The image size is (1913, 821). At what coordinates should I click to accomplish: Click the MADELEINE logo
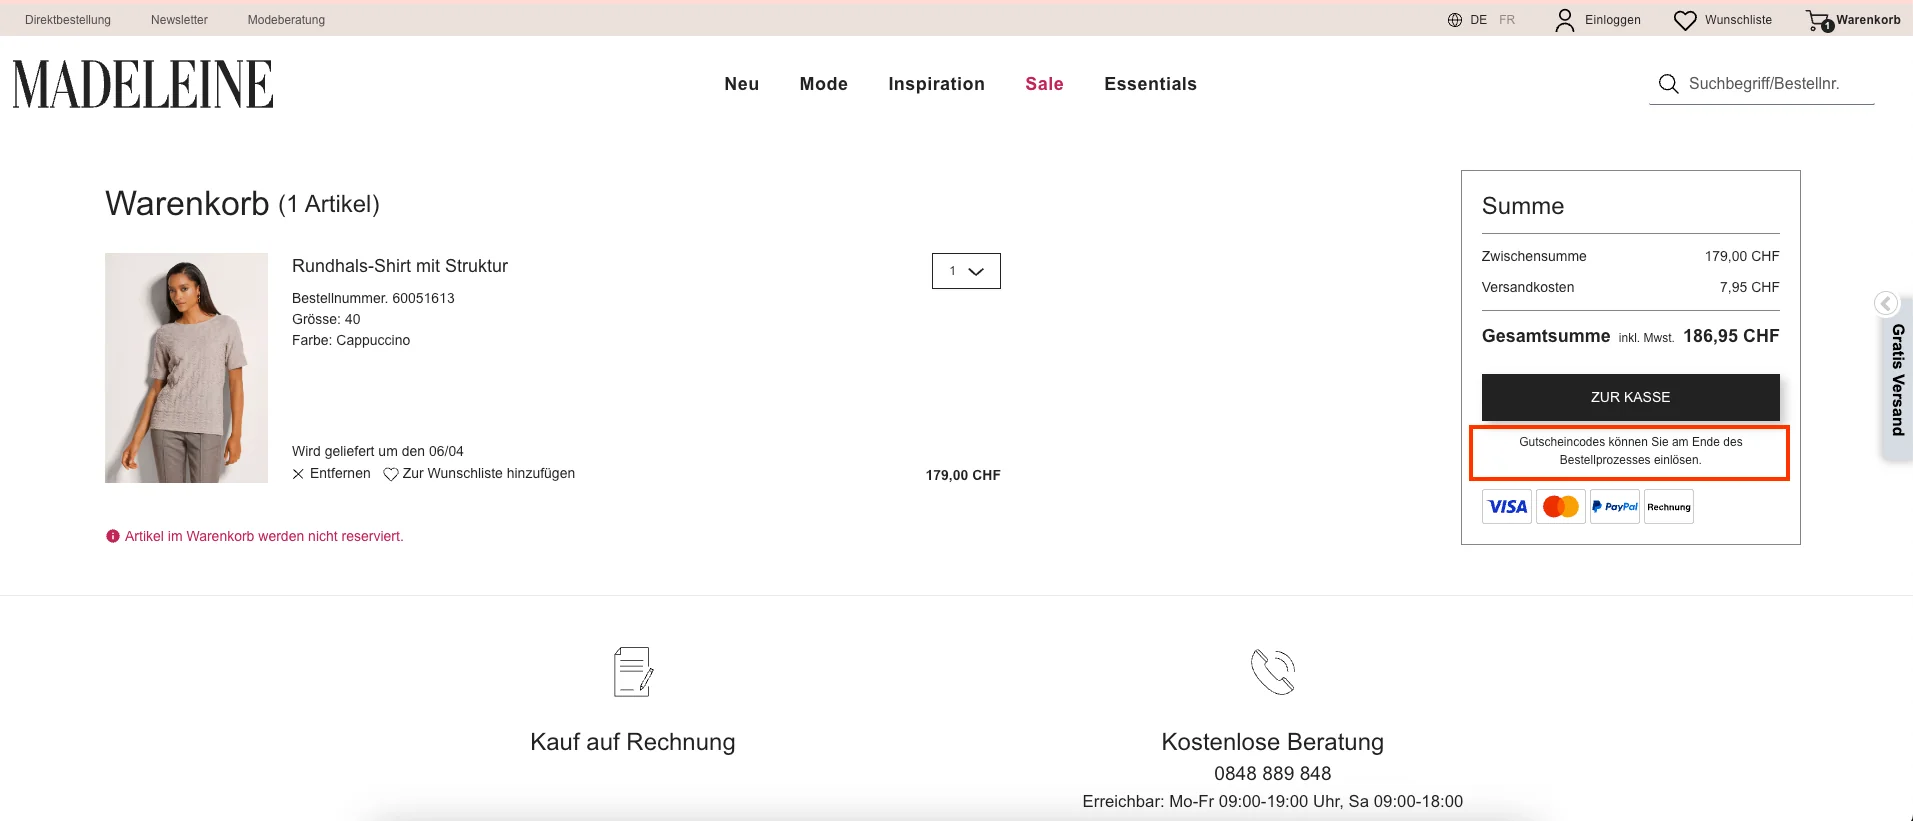143,84
